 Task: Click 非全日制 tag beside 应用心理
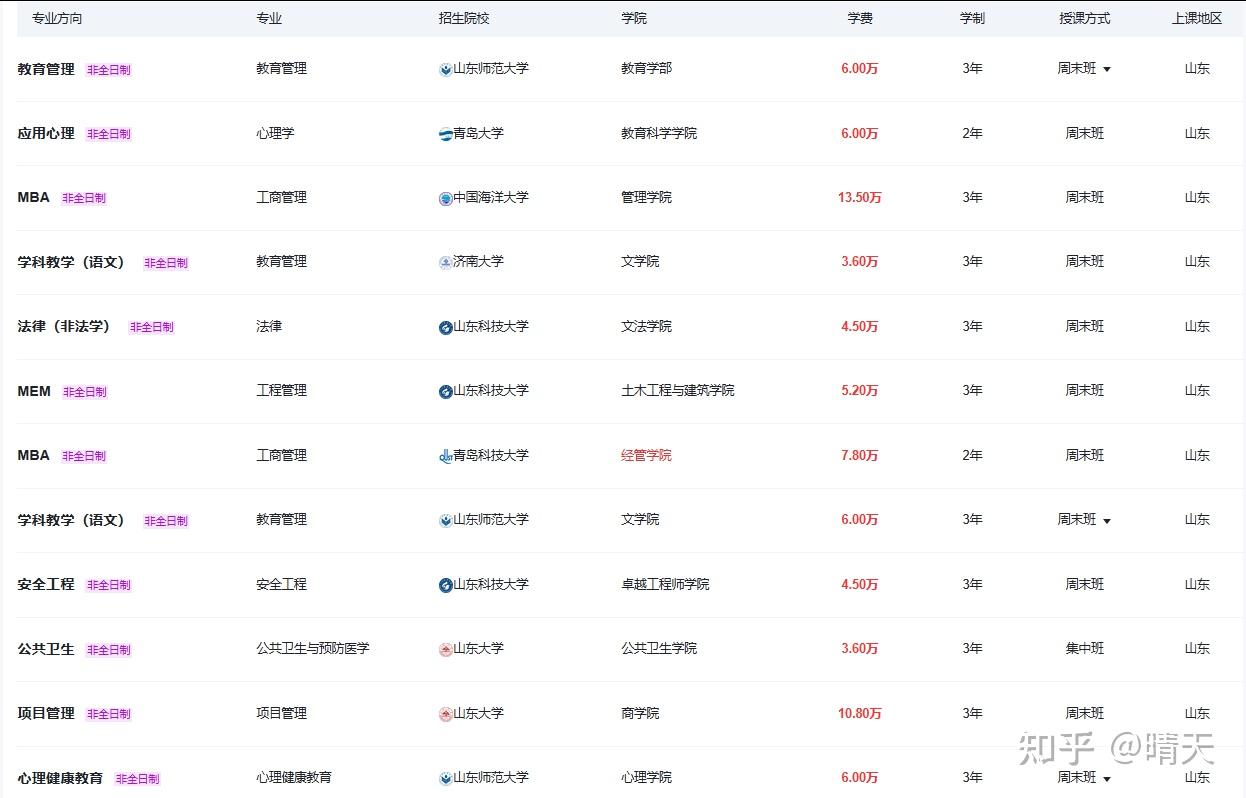tap(109, 134)
